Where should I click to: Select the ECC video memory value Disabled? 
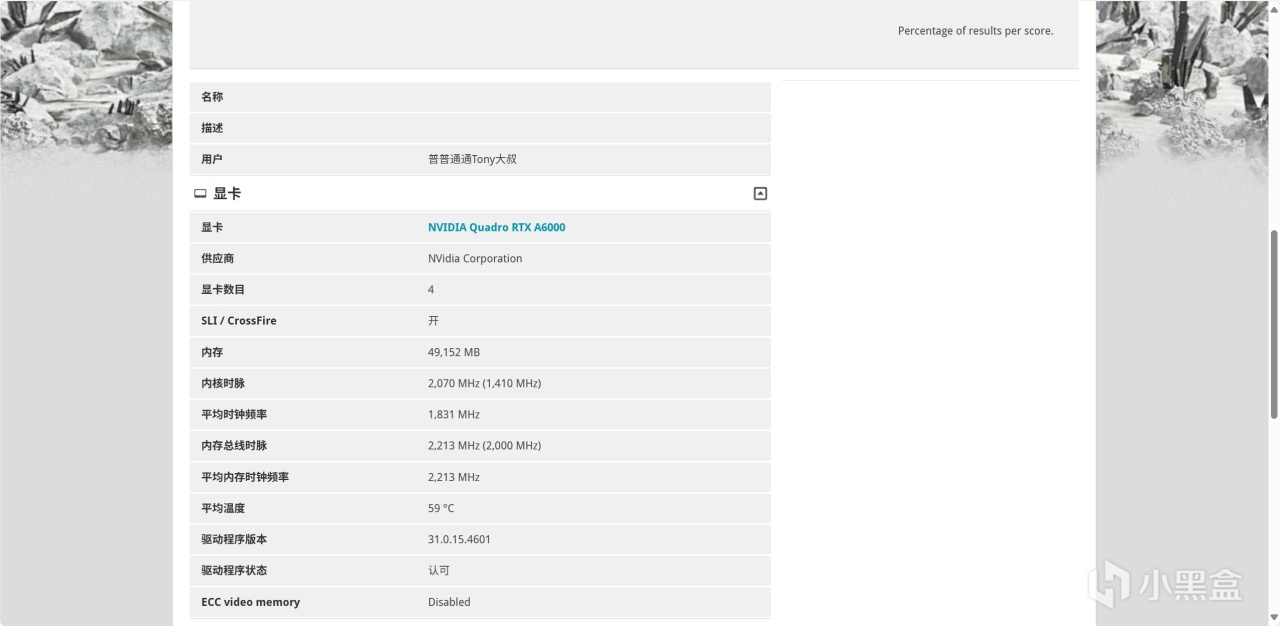[x=449, y=602]
